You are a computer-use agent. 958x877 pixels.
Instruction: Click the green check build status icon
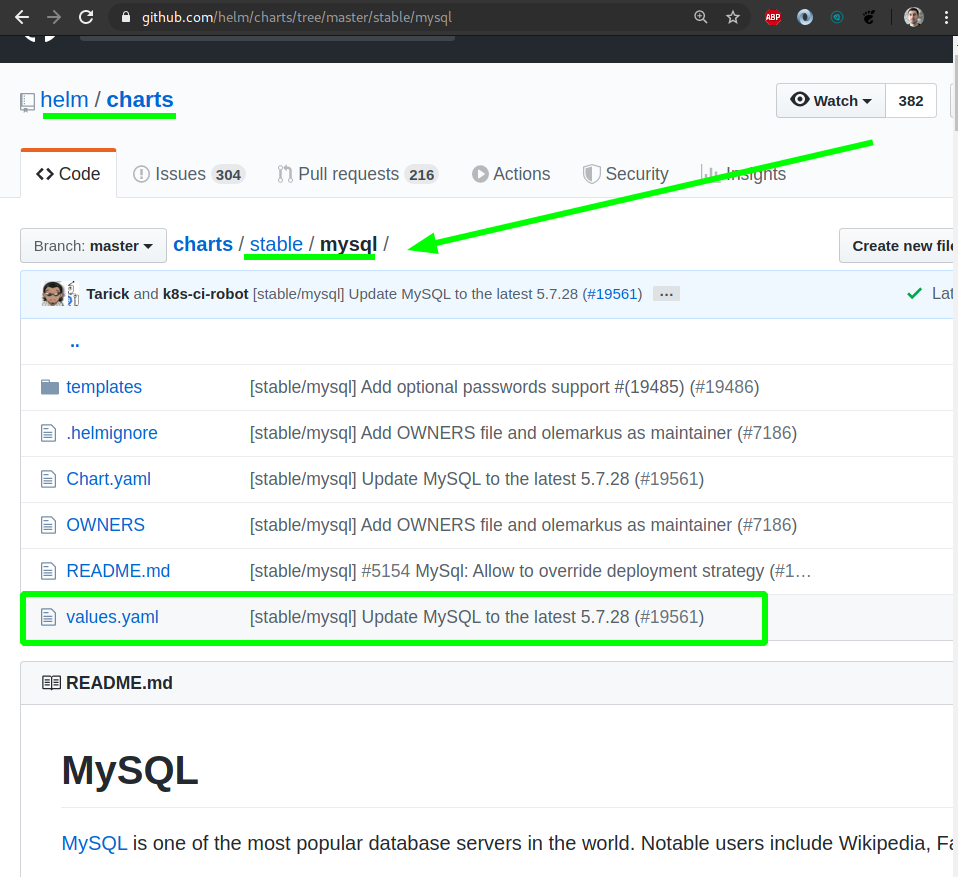point(914,294)
